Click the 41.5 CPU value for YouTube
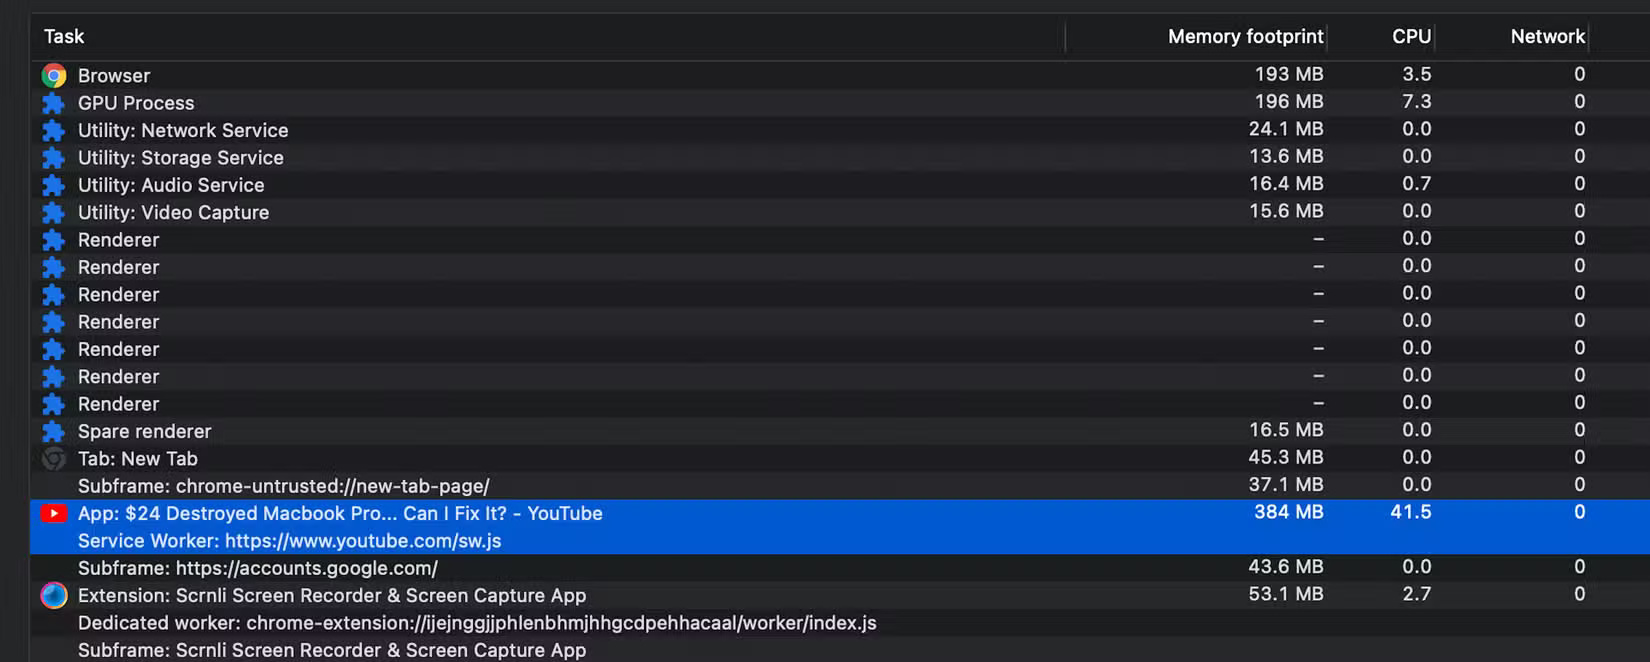 1411,512
